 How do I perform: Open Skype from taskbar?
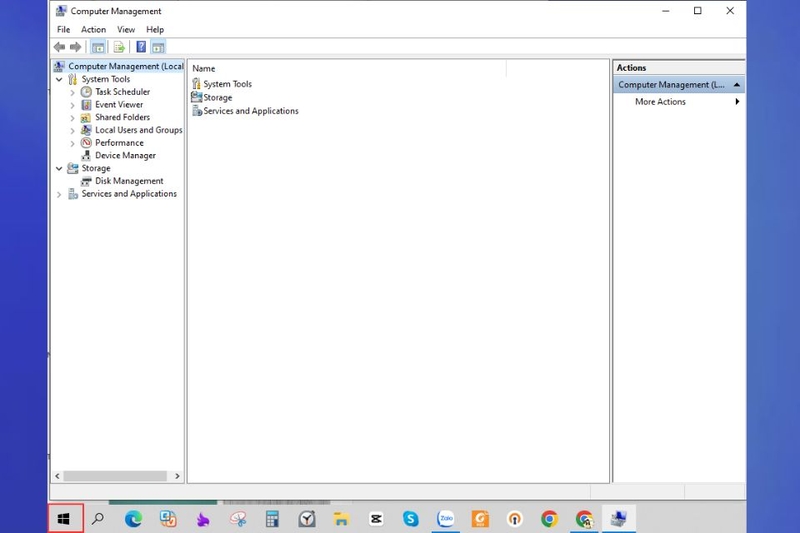(411, 519)
